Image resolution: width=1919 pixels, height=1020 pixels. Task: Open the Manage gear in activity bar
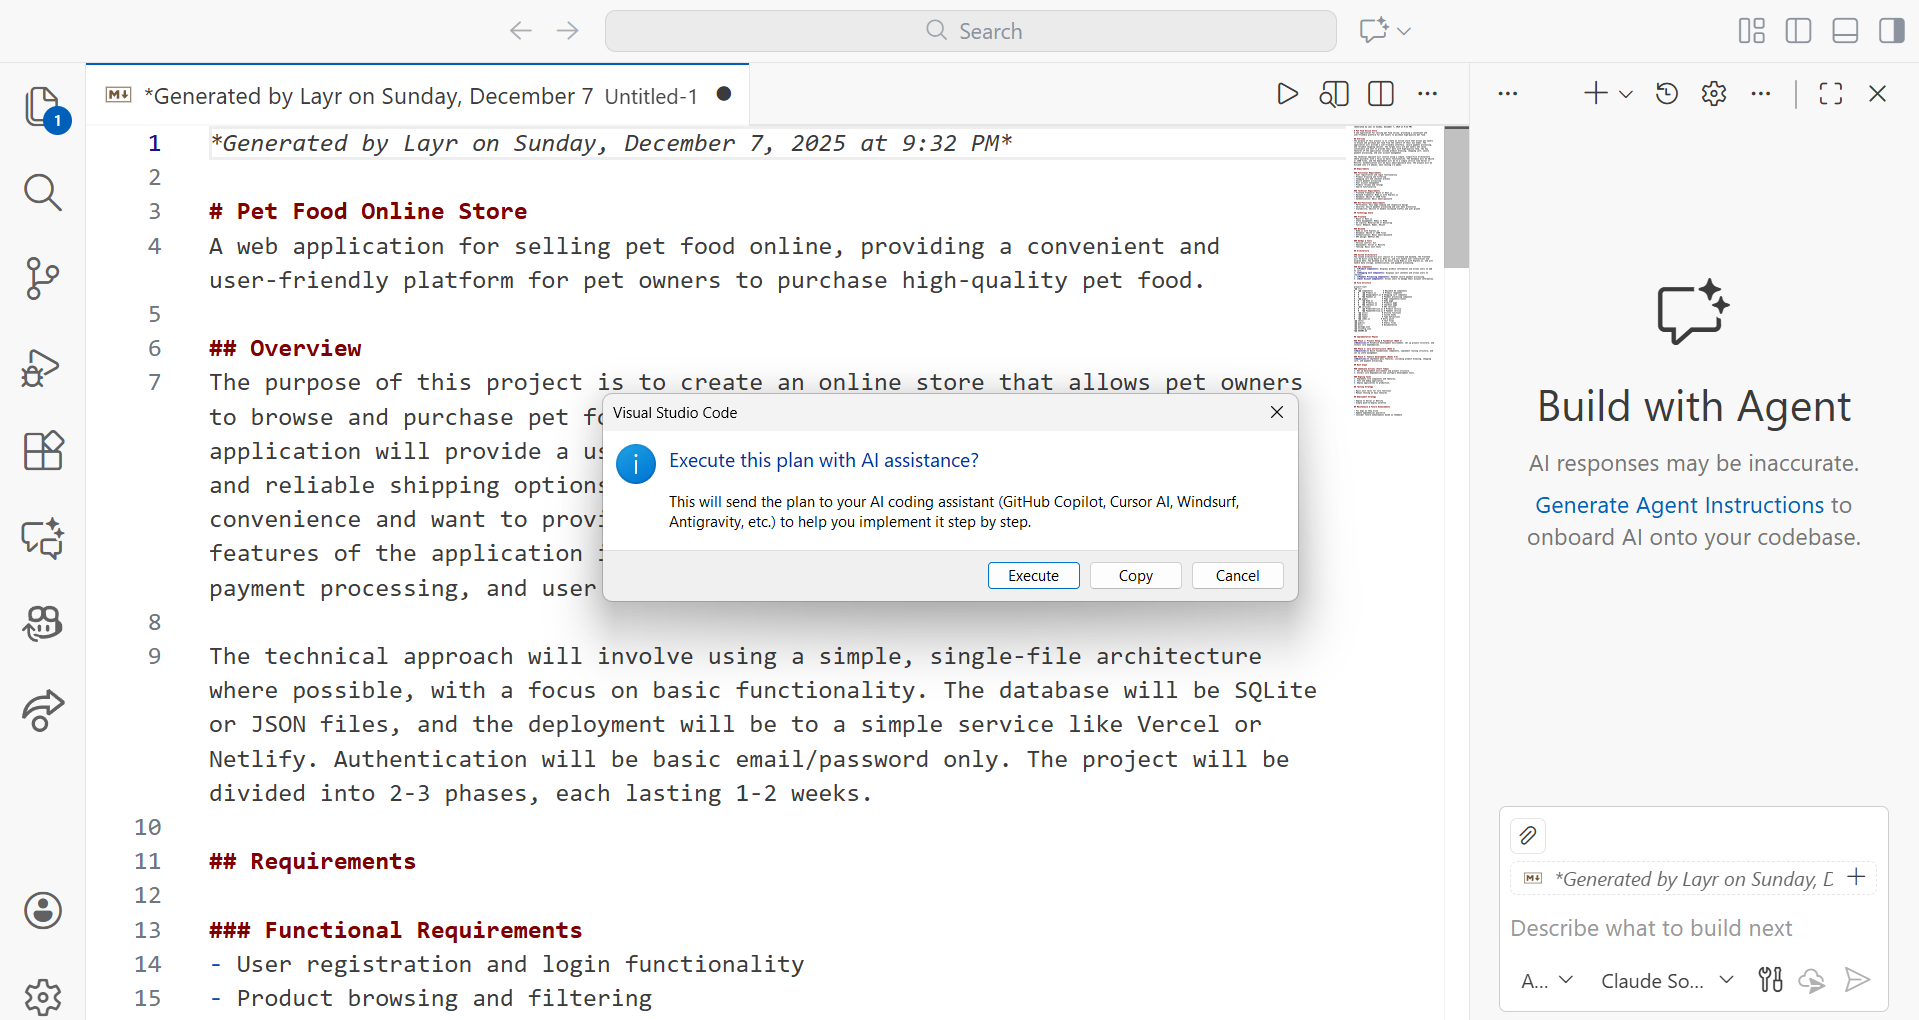tap(43, 996)
